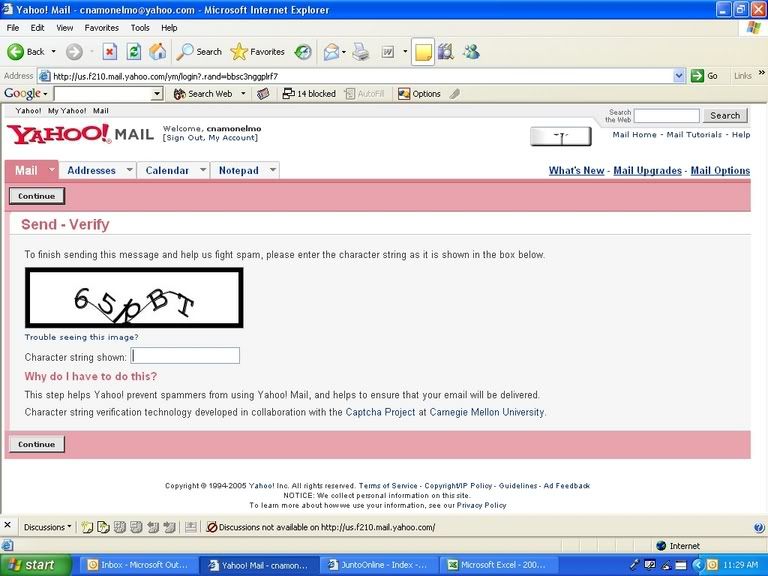Click the Print icon
The width and height of the screenshot is (768, 576).
[x=361, y=51]
